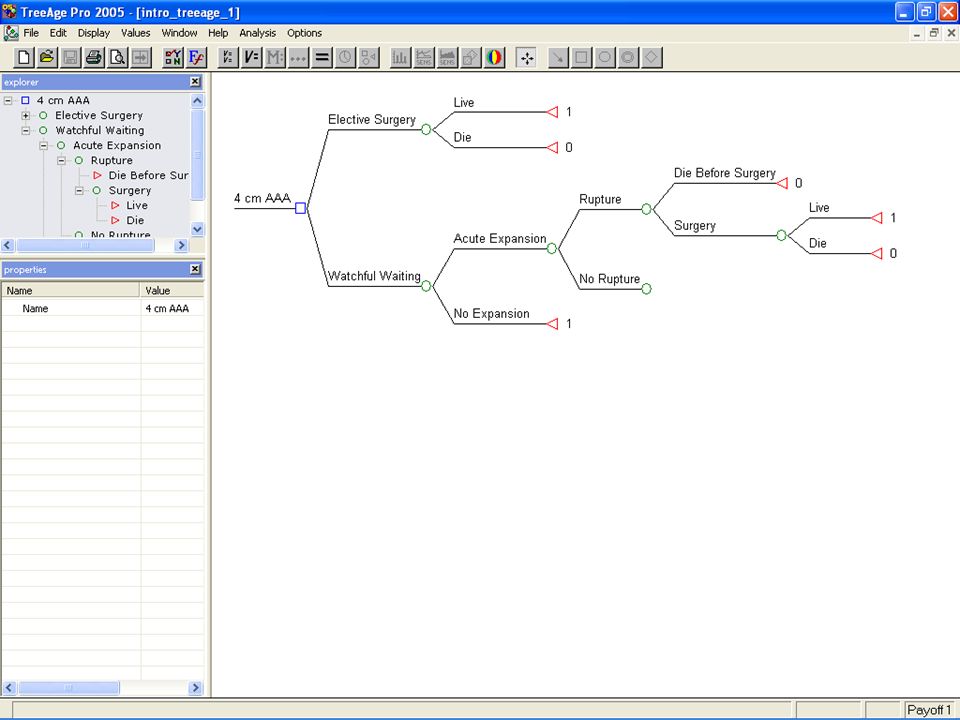Create a new document with the blank page icon
The height and width of the screenshot is (720, 960).
coord(24,58)
